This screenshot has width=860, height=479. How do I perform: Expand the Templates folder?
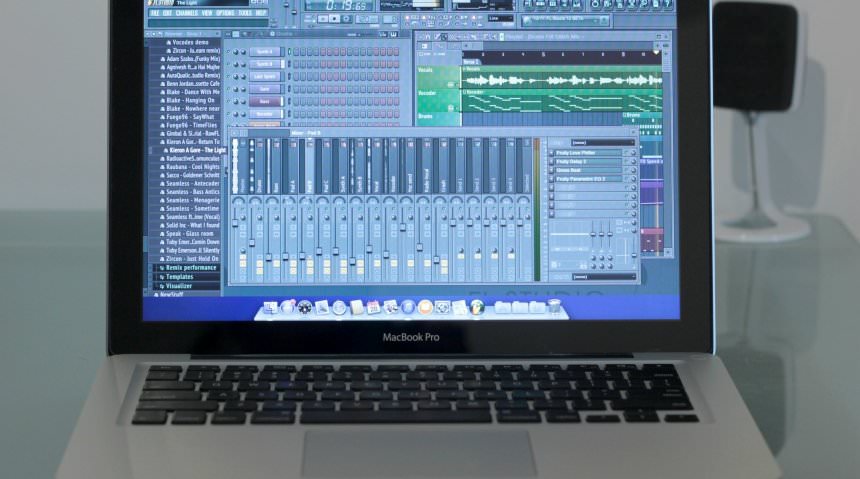coord(179,277)
